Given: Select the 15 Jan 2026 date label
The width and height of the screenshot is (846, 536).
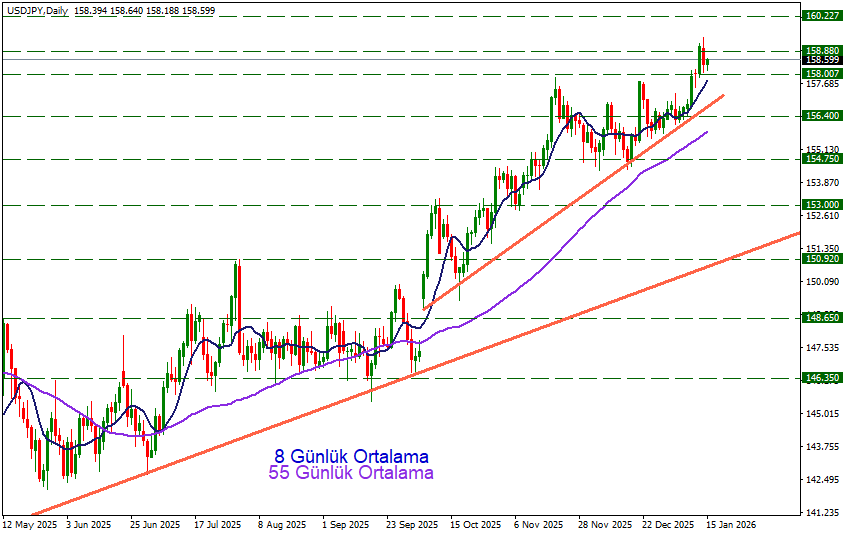Looking at the screenshot, I should (x=731, y=524).
